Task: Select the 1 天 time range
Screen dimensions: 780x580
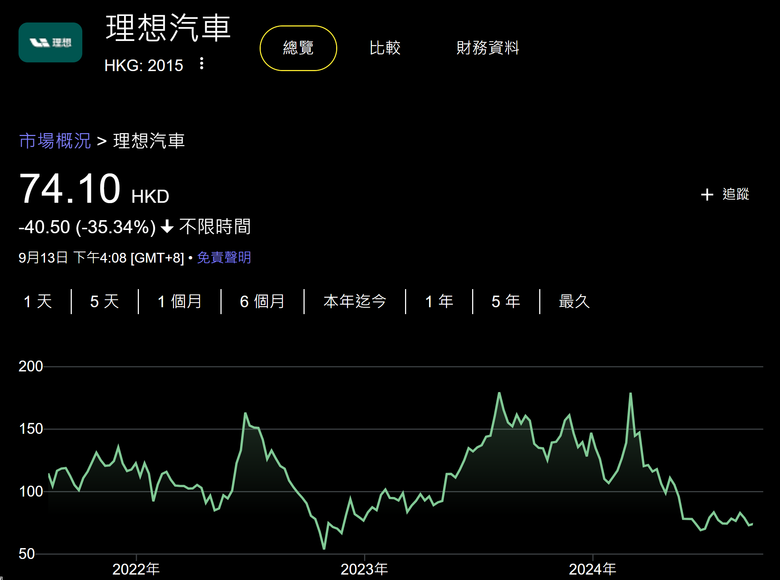Action: tap(38, 301)
